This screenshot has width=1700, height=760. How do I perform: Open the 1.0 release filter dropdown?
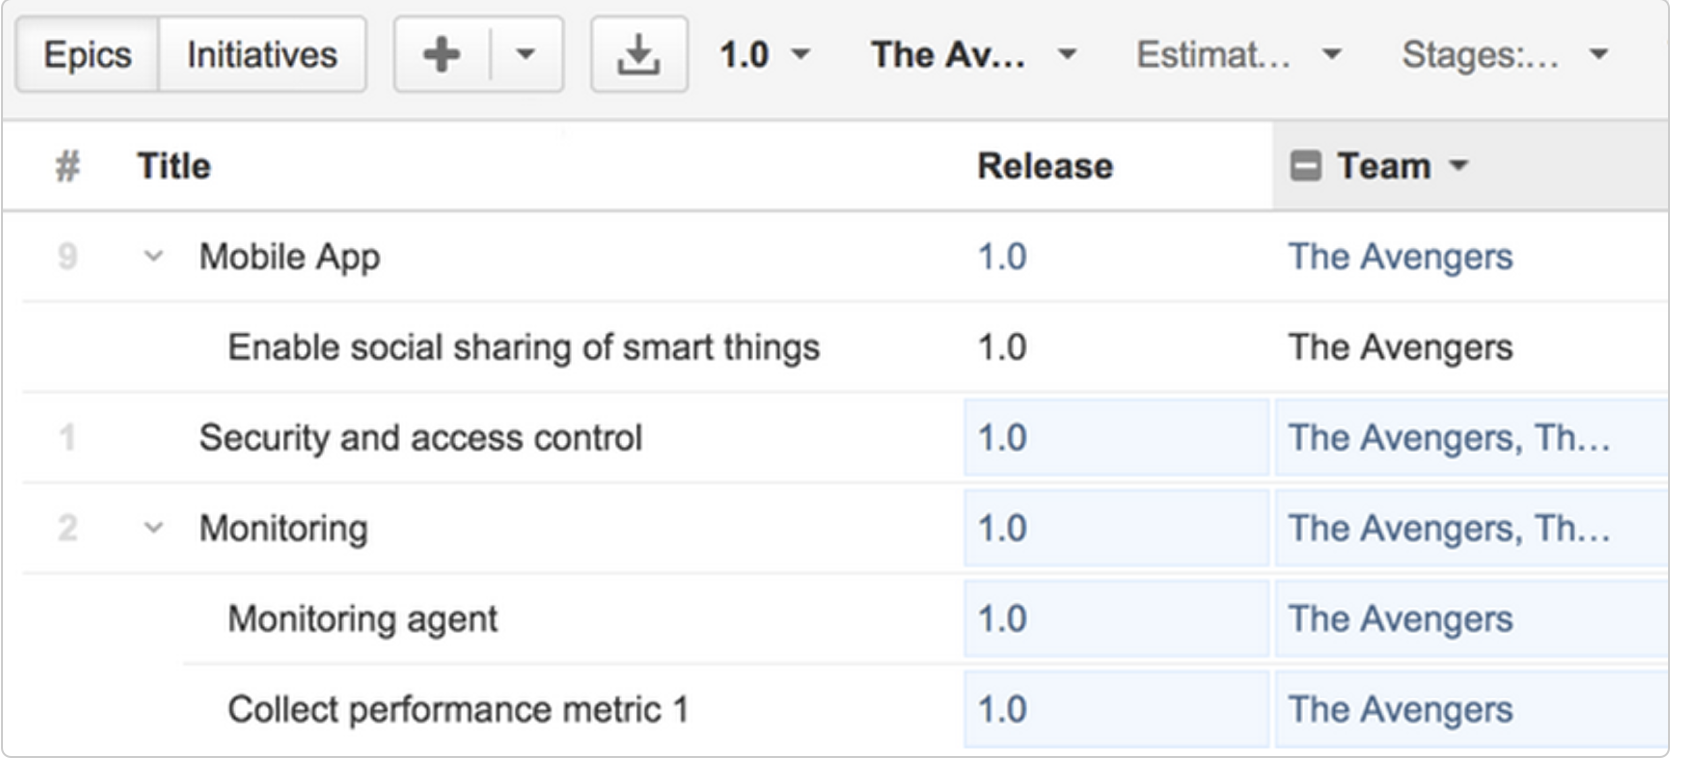point(765,54)
